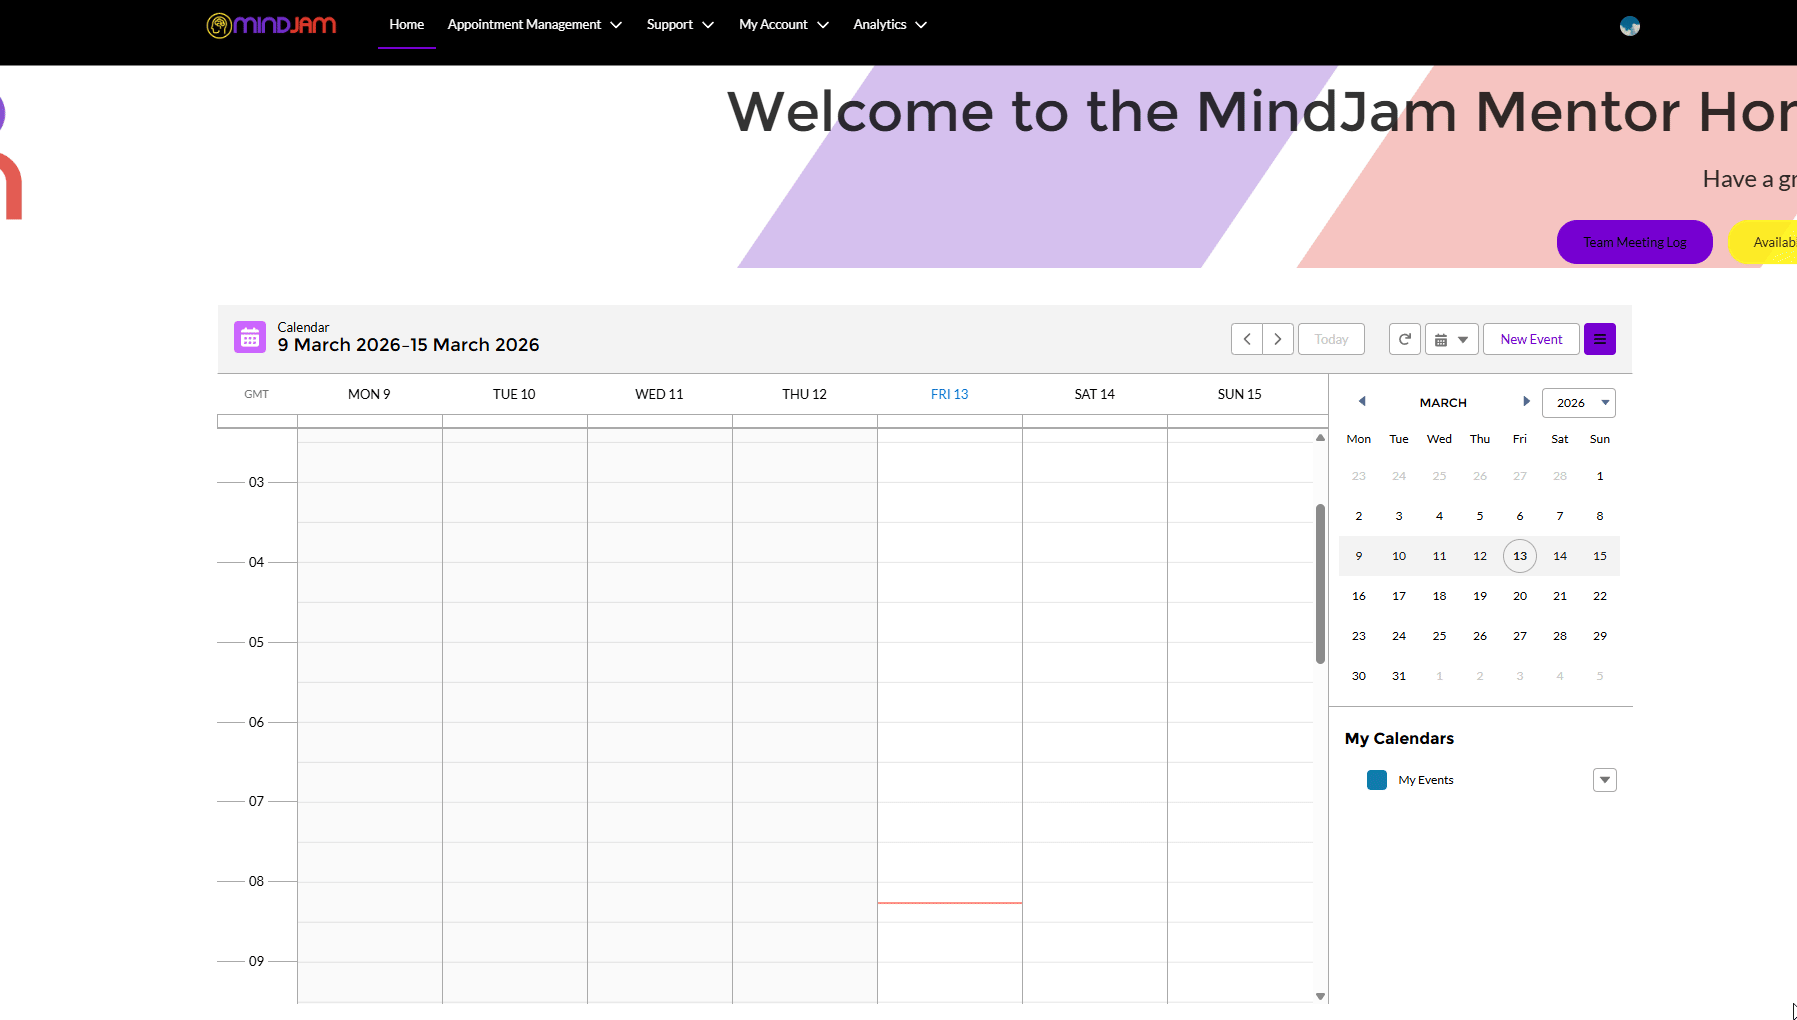
Task: Go to next week in calendar
Action: 1278,339
